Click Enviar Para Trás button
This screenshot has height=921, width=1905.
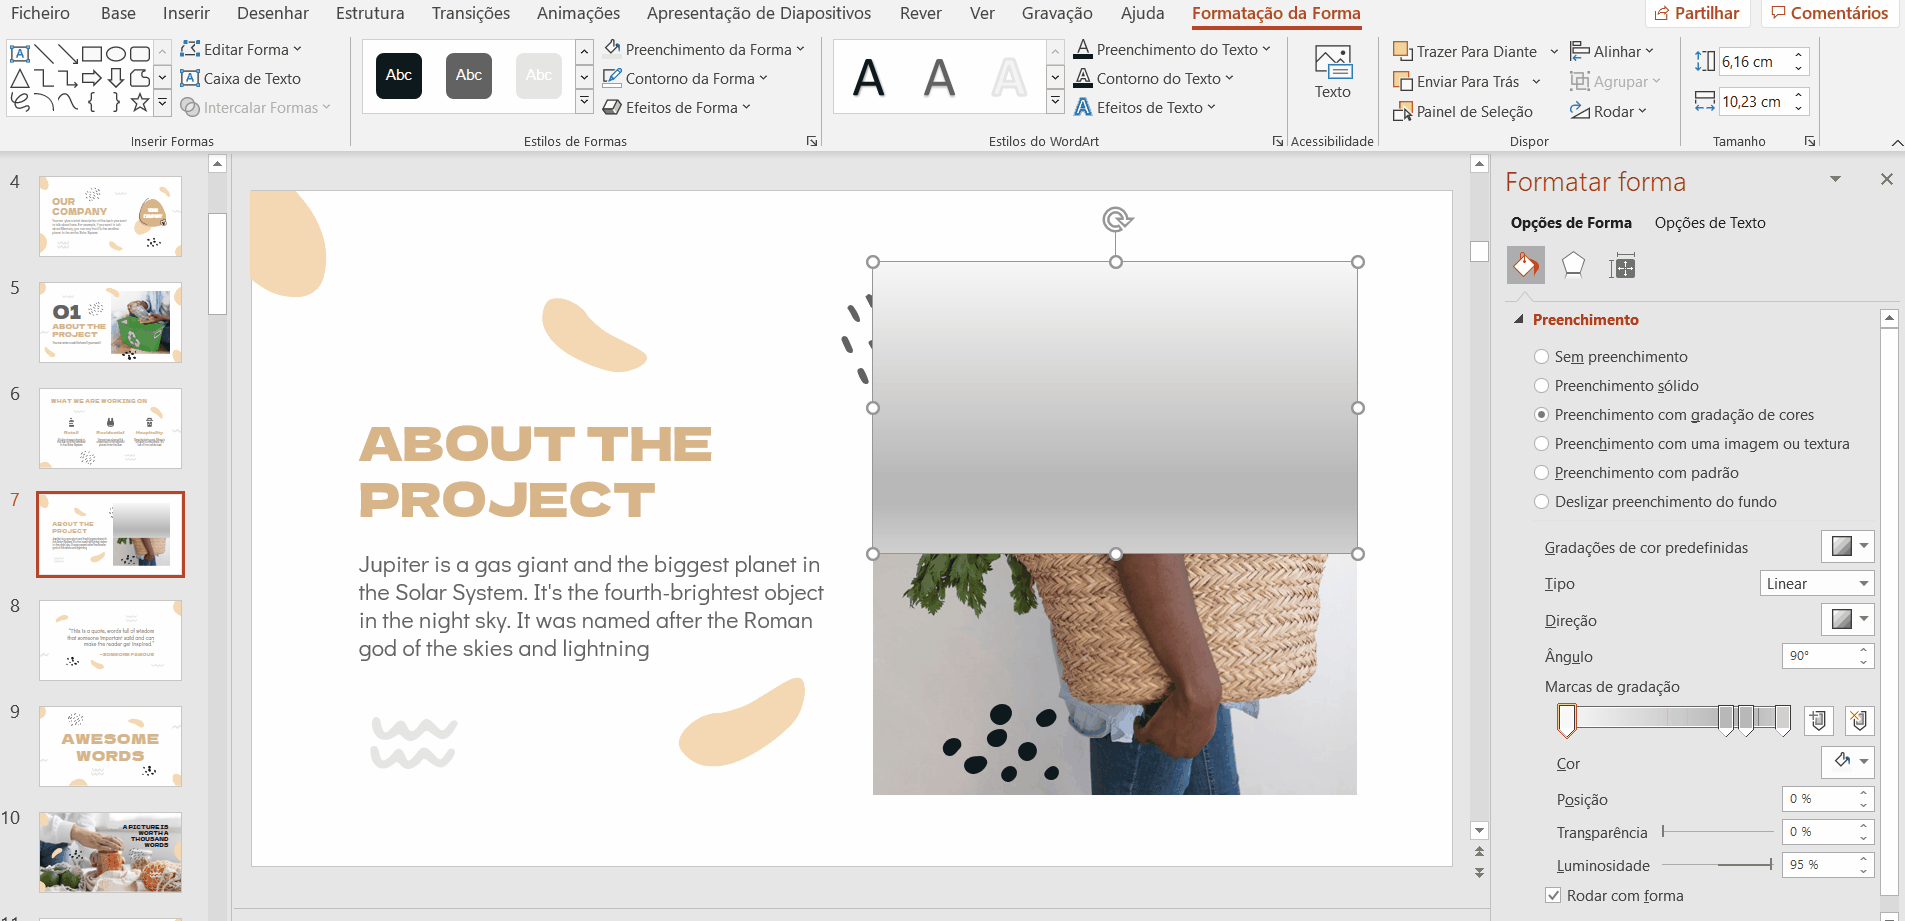coord(1456,82)
